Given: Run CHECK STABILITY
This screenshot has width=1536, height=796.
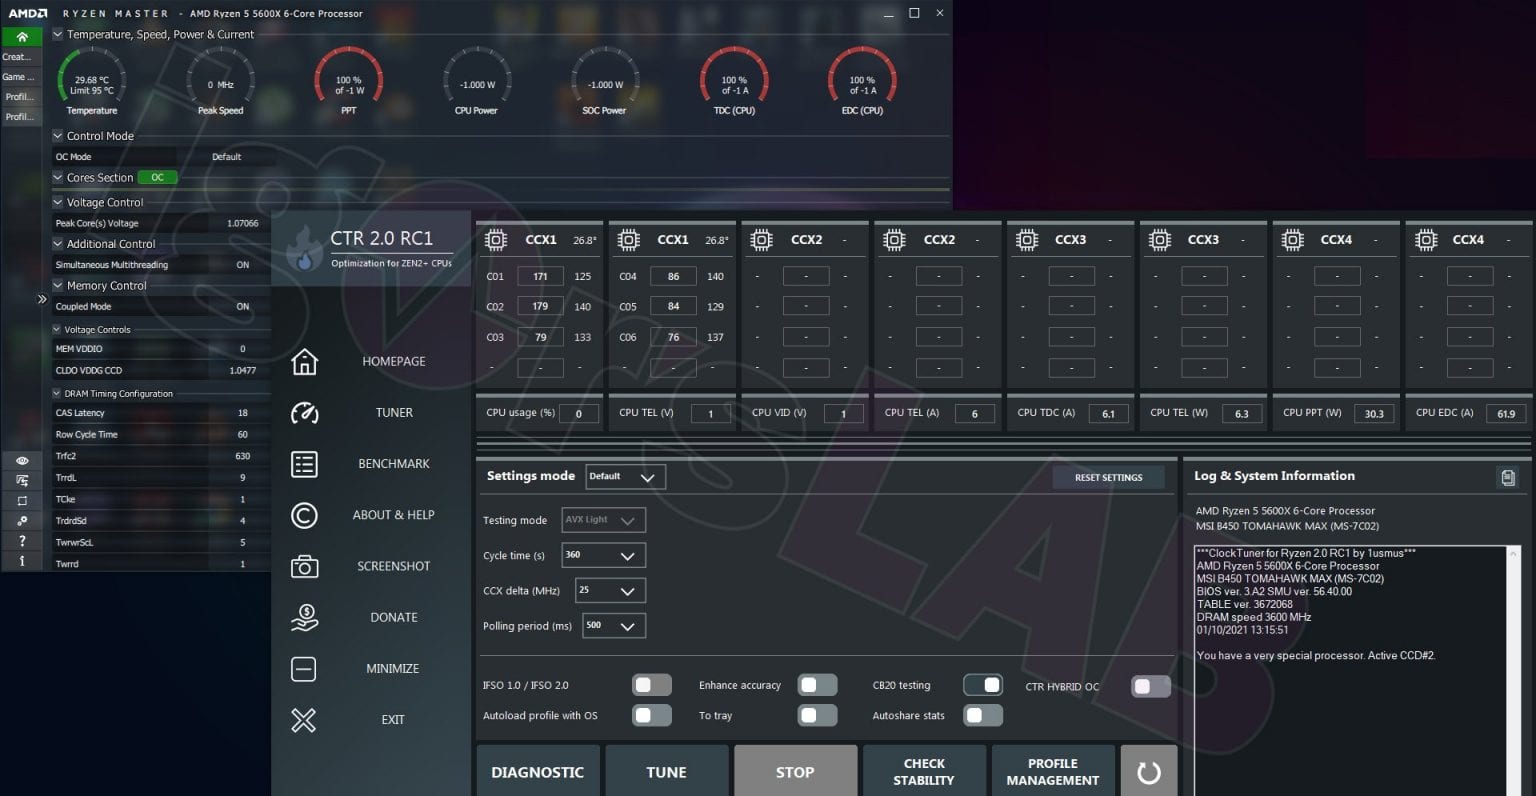Looking at the screenshot, I should click(923, 769).
